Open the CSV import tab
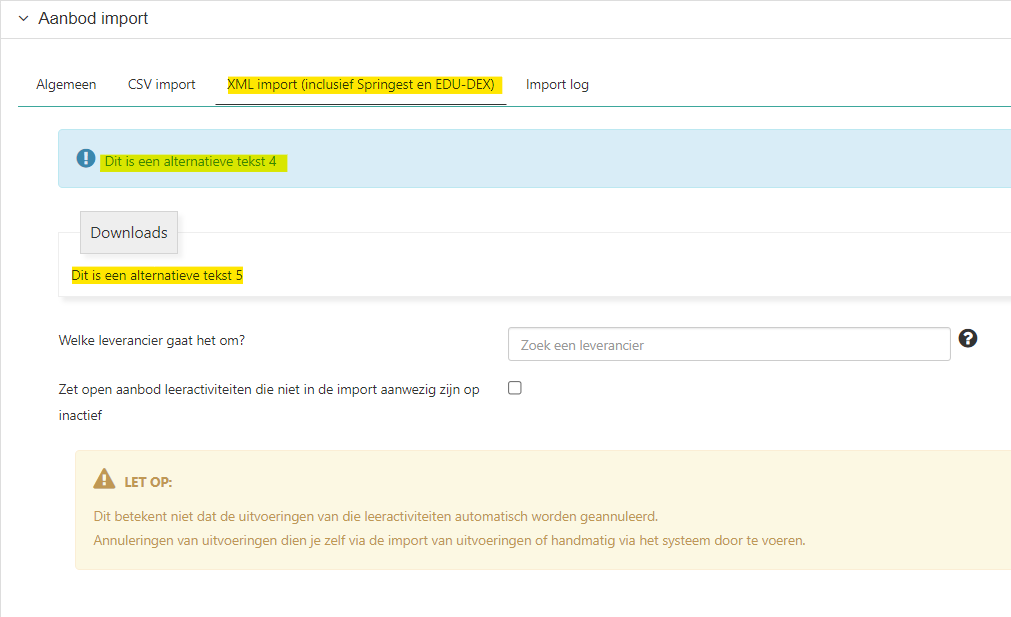Screen dimensions: 1011x617 (x=161, y=85)
